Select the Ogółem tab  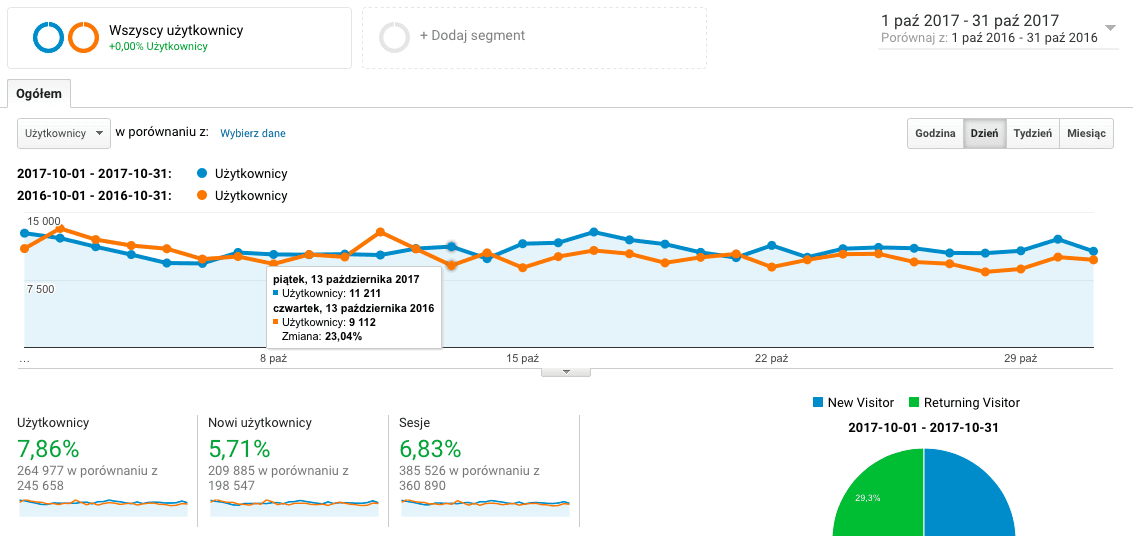point(39,94)
